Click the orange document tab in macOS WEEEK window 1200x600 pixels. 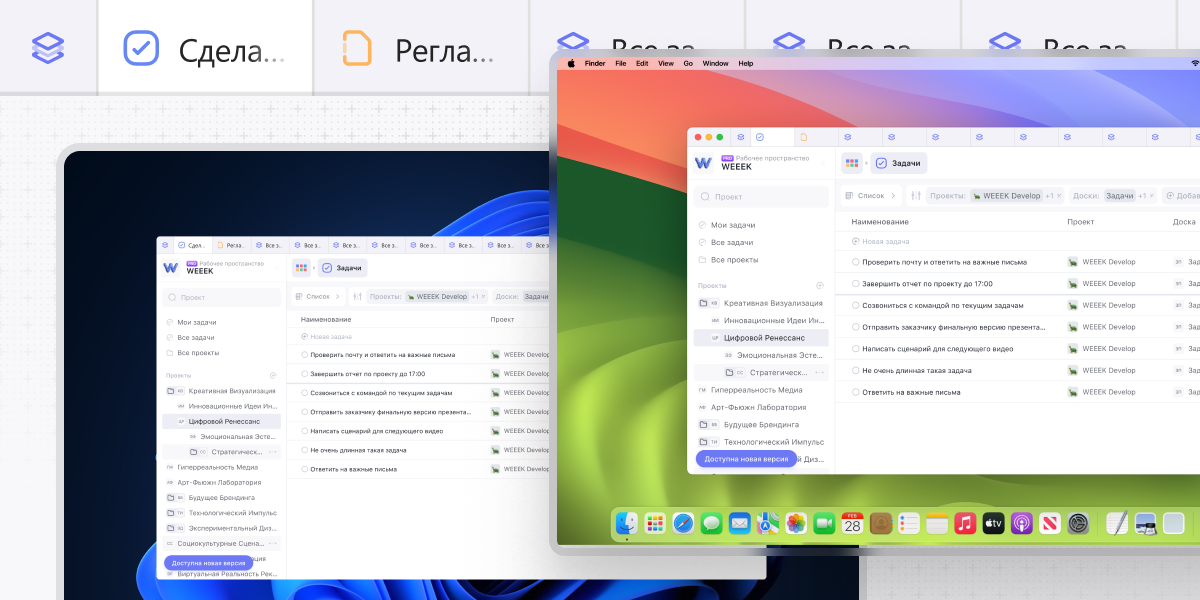point(803,137)
